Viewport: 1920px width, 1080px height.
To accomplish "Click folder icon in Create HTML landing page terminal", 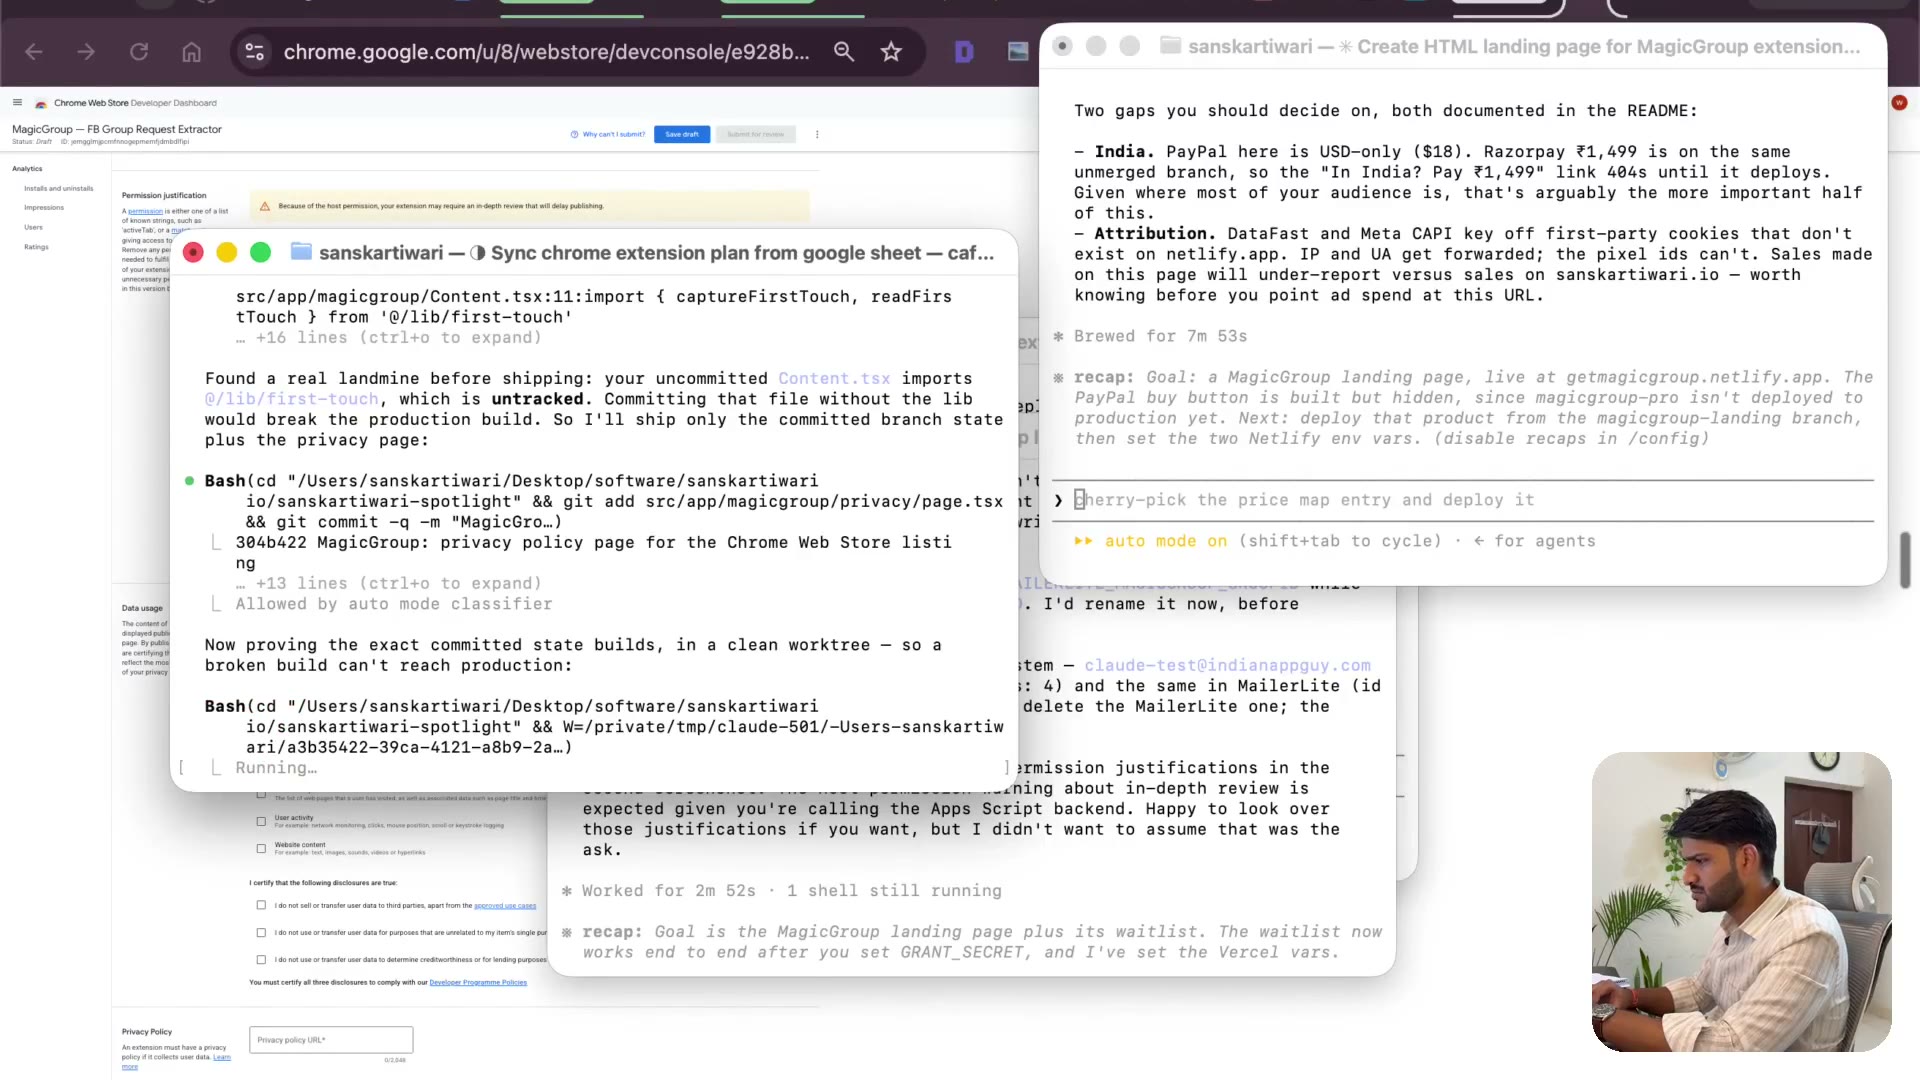I will (1170, 46).
